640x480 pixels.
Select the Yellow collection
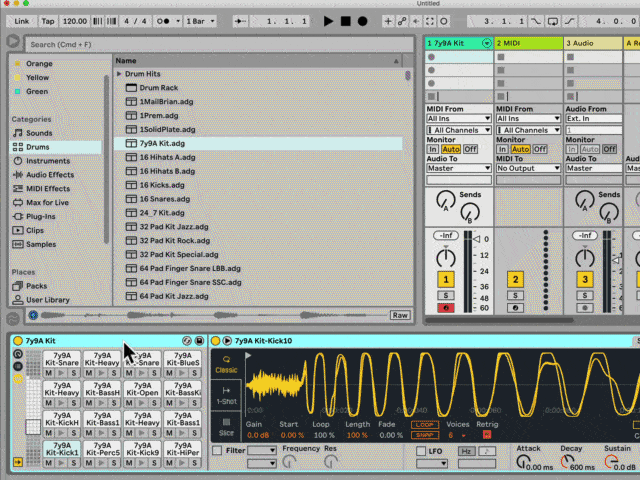pos(37,78)
